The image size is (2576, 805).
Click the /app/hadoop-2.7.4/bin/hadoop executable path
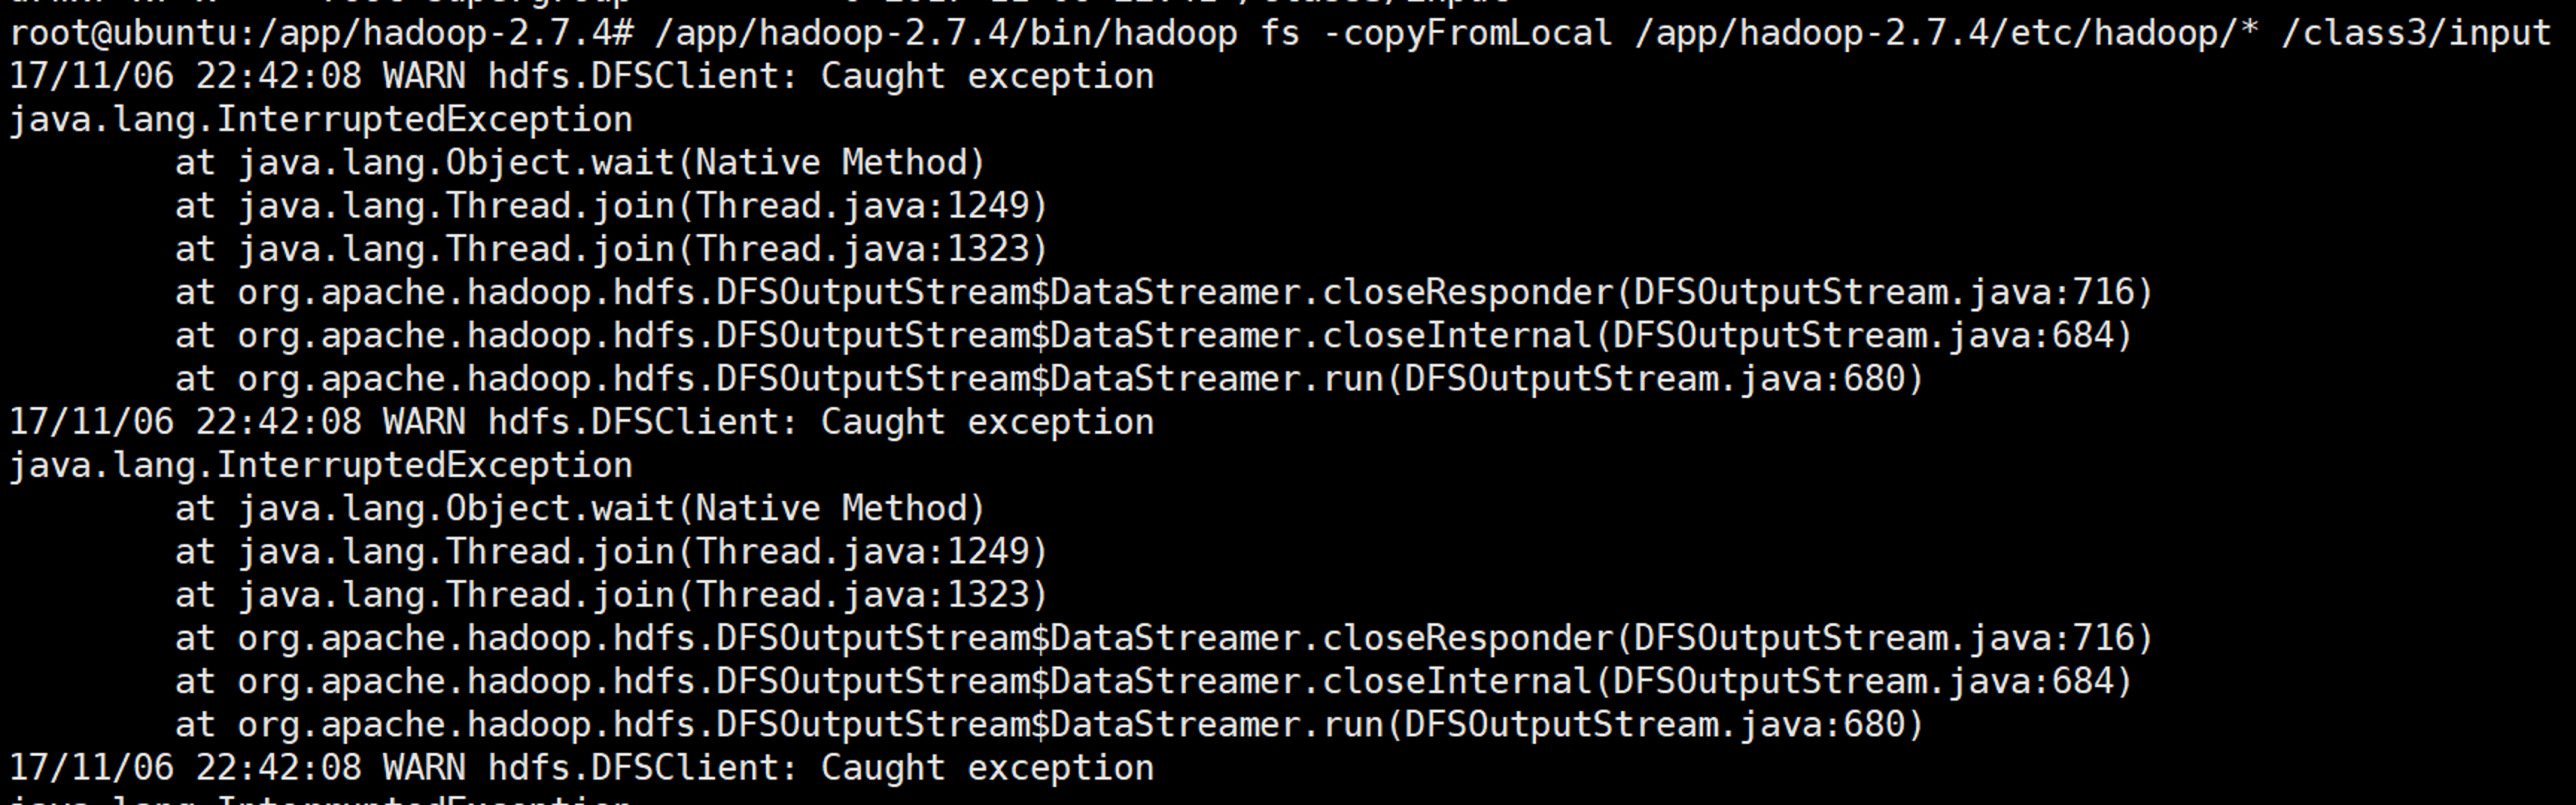coord(946,33)
